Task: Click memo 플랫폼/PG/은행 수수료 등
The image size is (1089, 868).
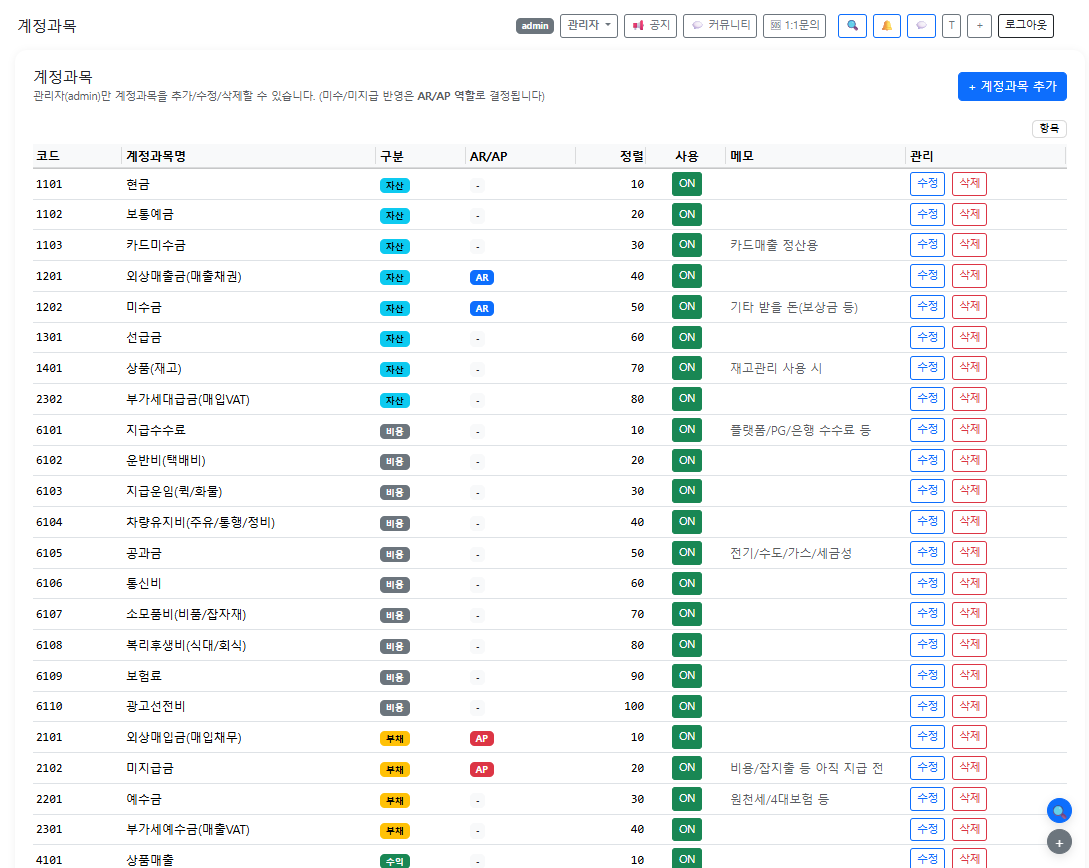Action: click(800, 430)
